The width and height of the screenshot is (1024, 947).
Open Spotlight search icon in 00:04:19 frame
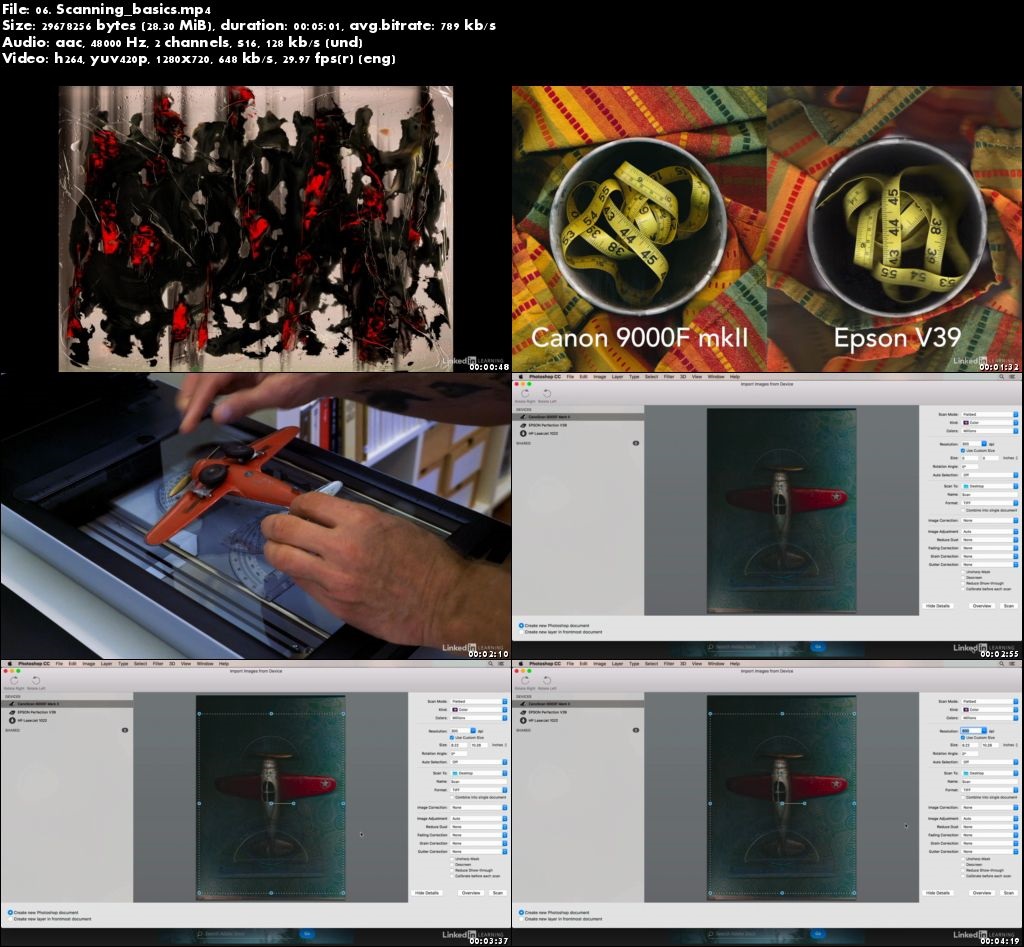(x=1001, y=664)
